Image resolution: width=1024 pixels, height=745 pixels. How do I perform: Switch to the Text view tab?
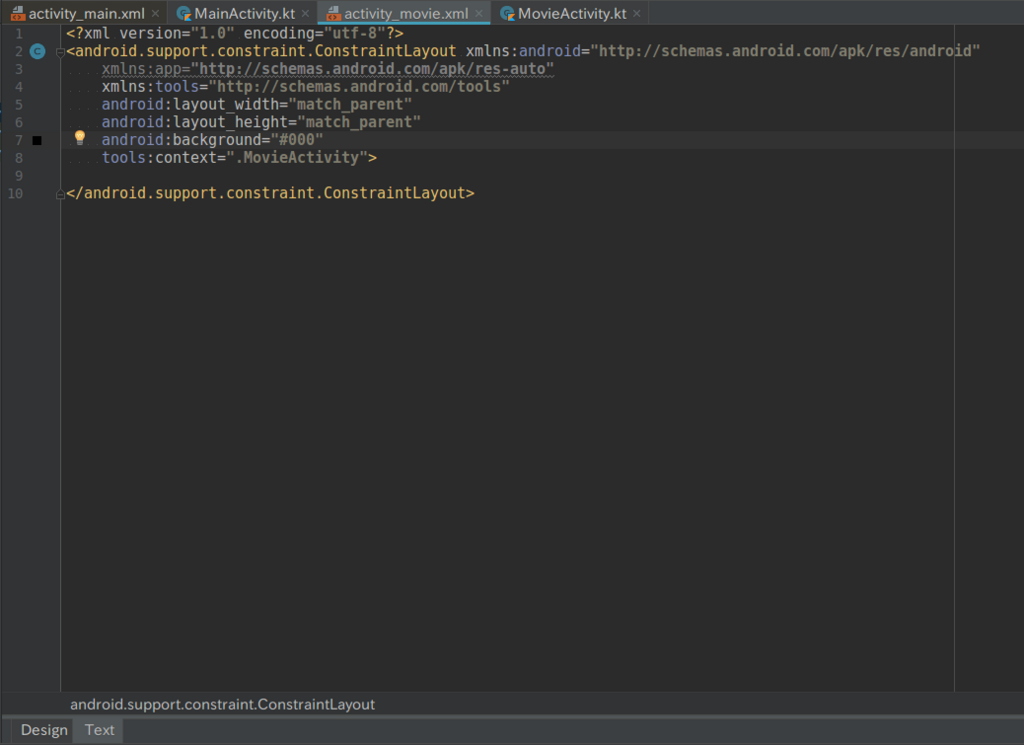point(99,730)
